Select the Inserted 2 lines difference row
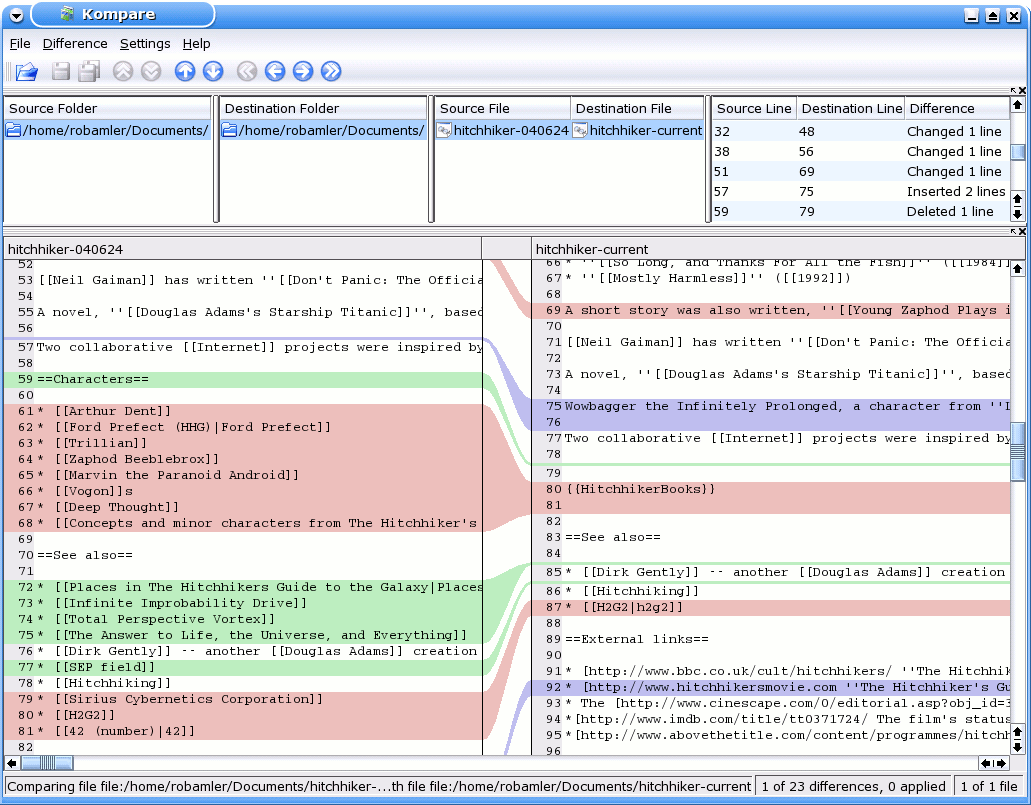Image resolution: width=1031 pixels, height=805 pixels. pyautogui.click(x=861, y=191)
